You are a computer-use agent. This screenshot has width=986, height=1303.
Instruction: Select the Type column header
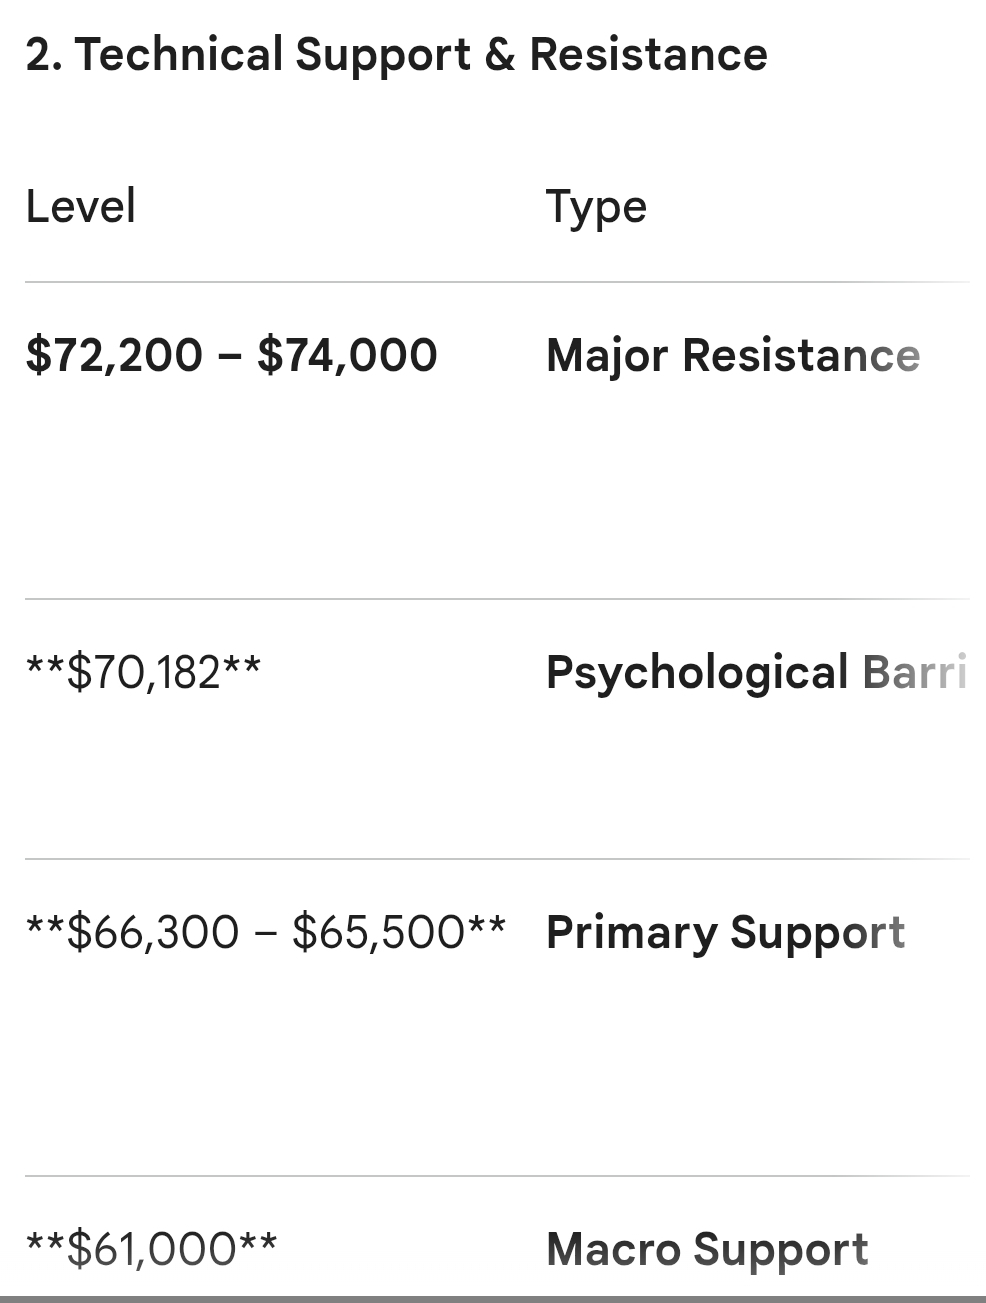tap(596, 207)
